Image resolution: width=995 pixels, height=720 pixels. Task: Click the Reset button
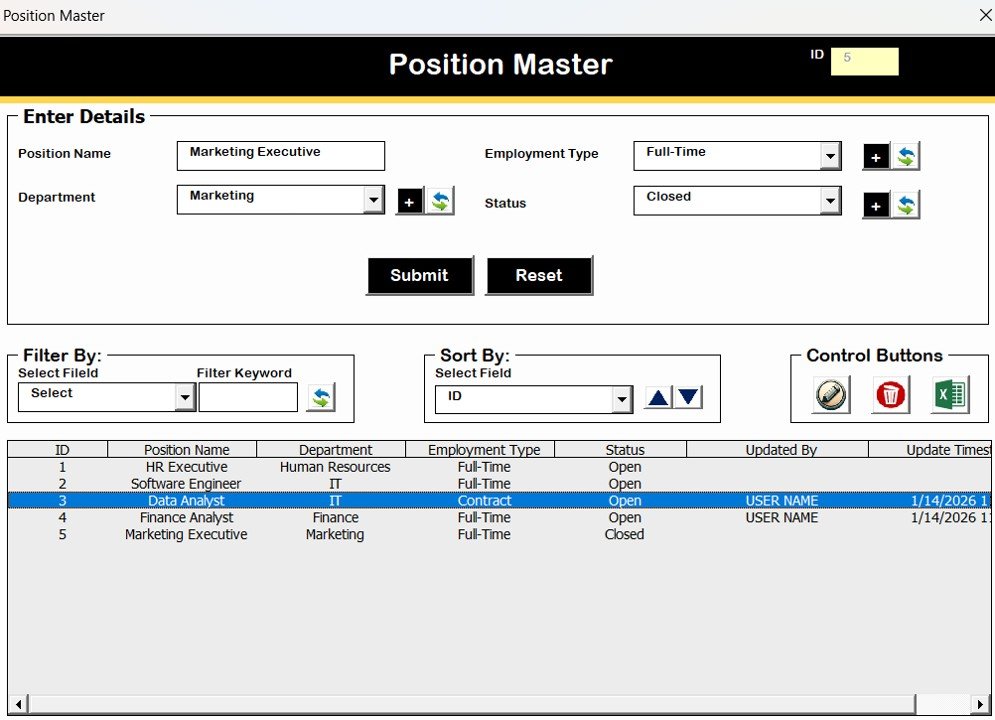[539, 275]
